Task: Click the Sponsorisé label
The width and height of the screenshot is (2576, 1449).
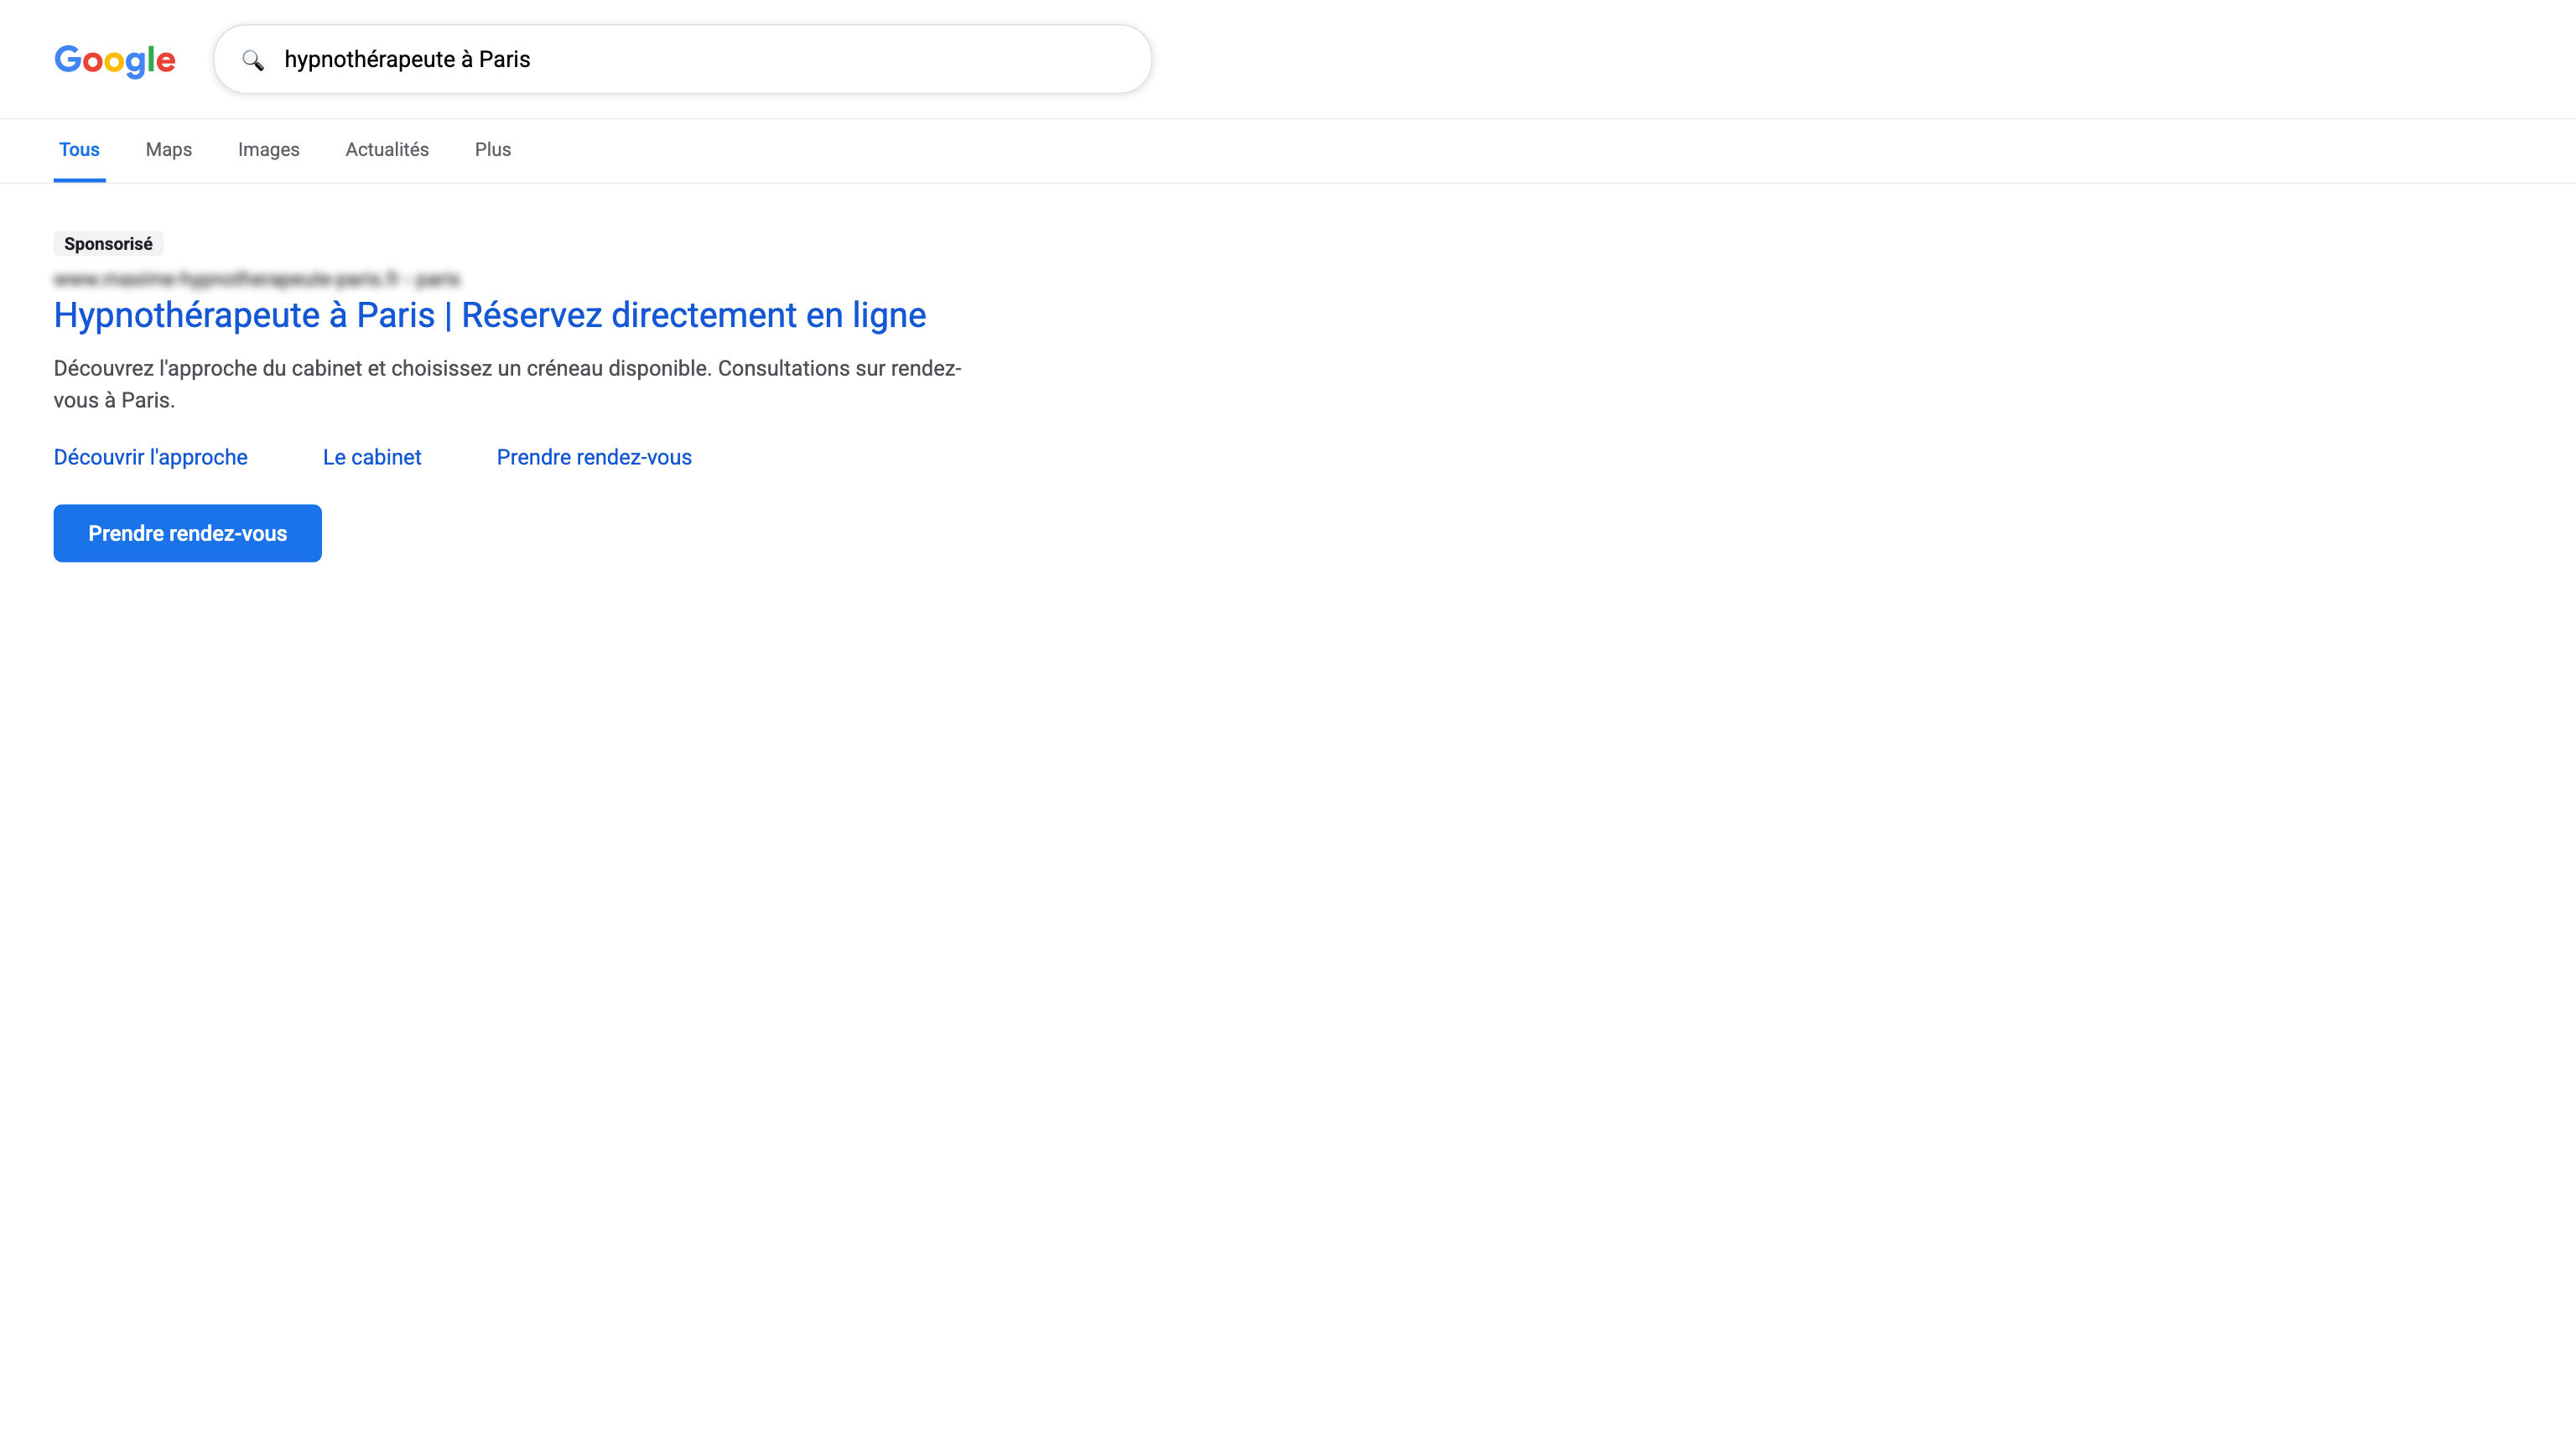Action: coord(108,244)
